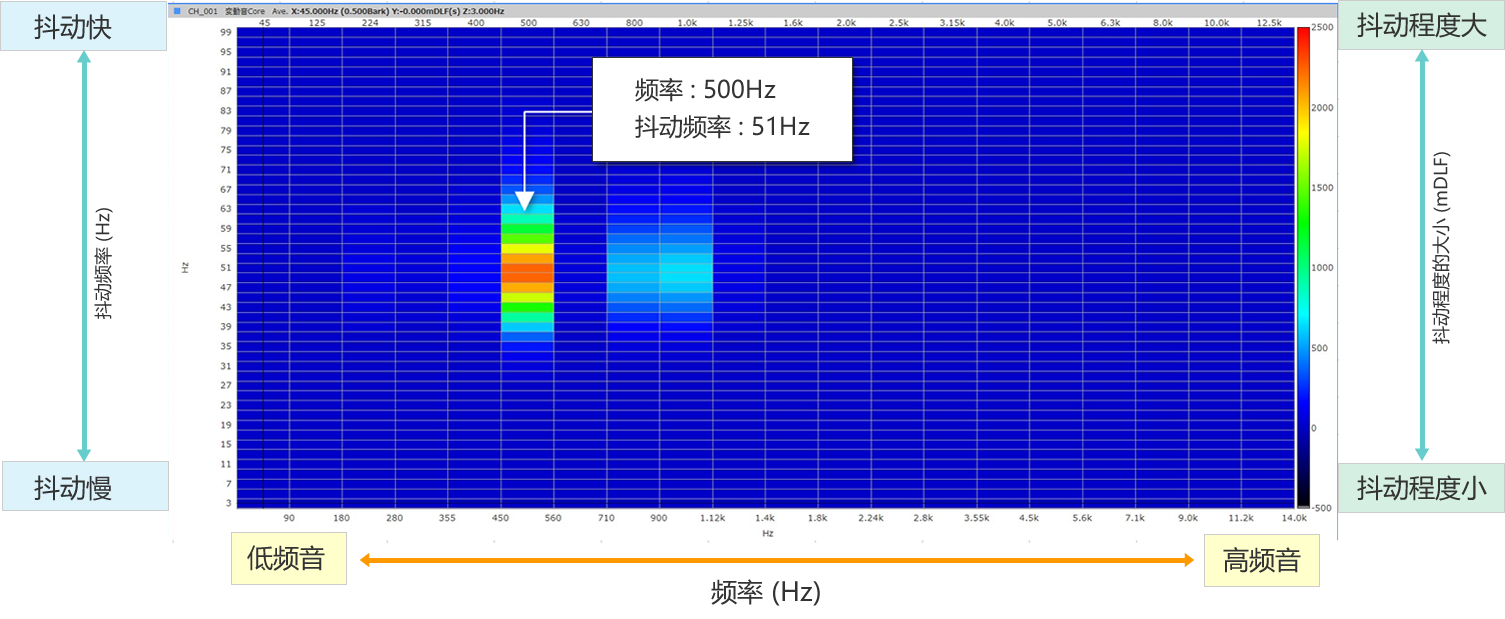Viewport: 1505px width, 619px height.
Task: Select the 高频音 label box
Action: (1262, 560)
